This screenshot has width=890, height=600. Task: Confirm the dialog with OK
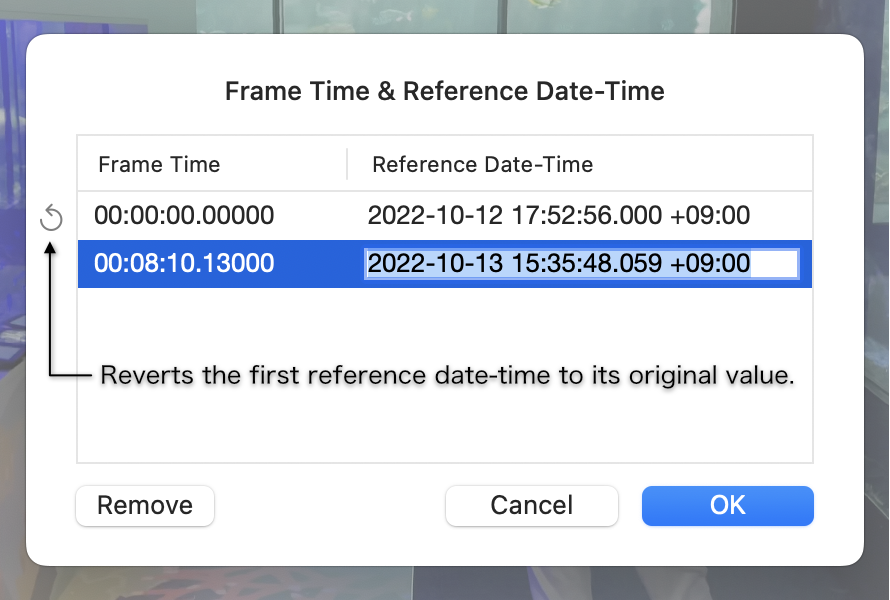pyautogui.click(x=727, y=506)
